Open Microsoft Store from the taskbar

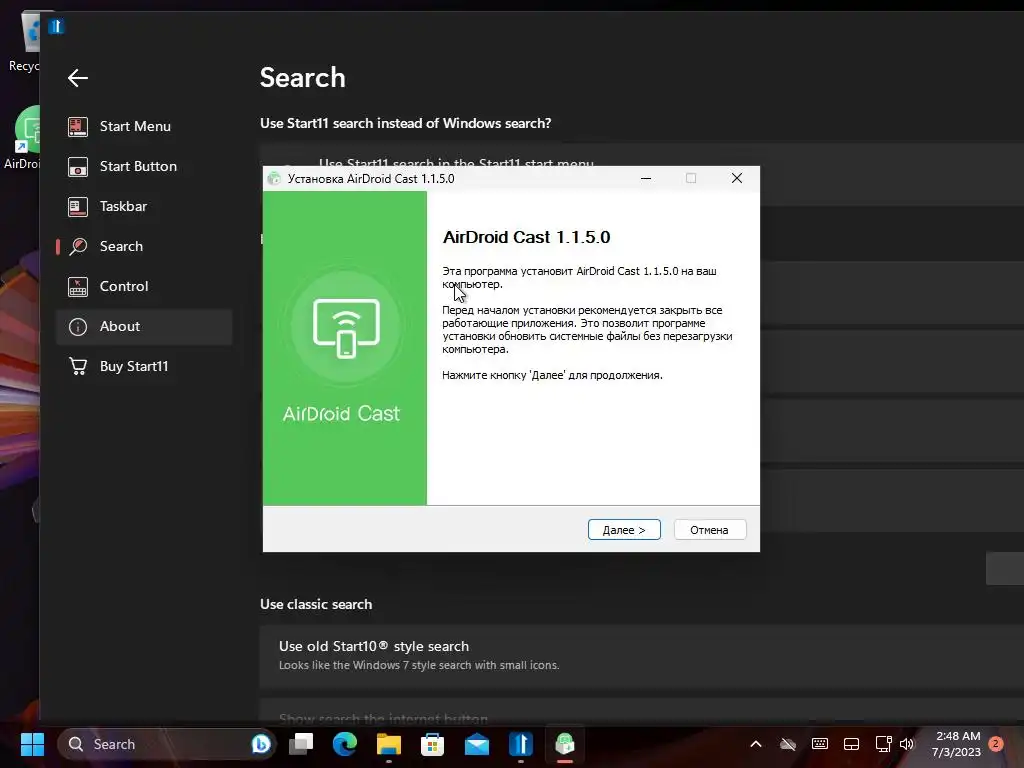[x=432, y=744]
